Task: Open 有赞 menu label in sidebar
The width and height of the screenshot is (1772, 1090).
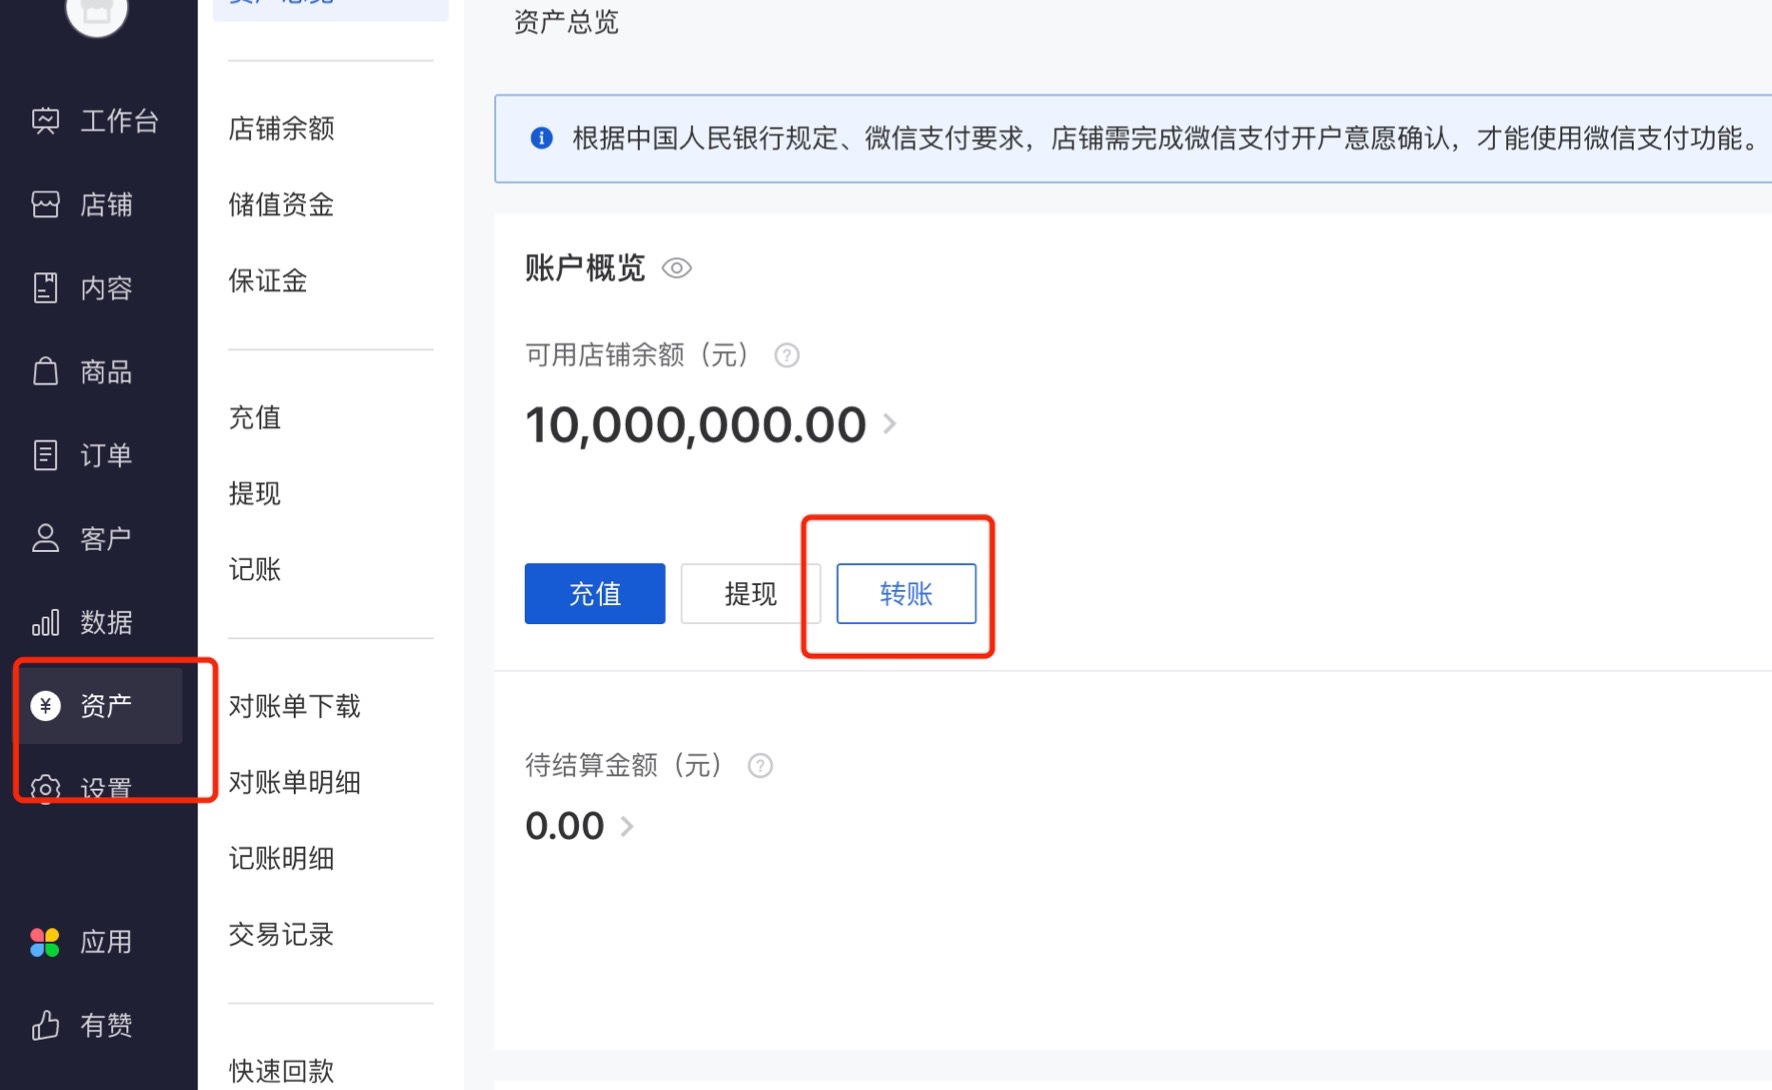Action: tap(107, 1025)
